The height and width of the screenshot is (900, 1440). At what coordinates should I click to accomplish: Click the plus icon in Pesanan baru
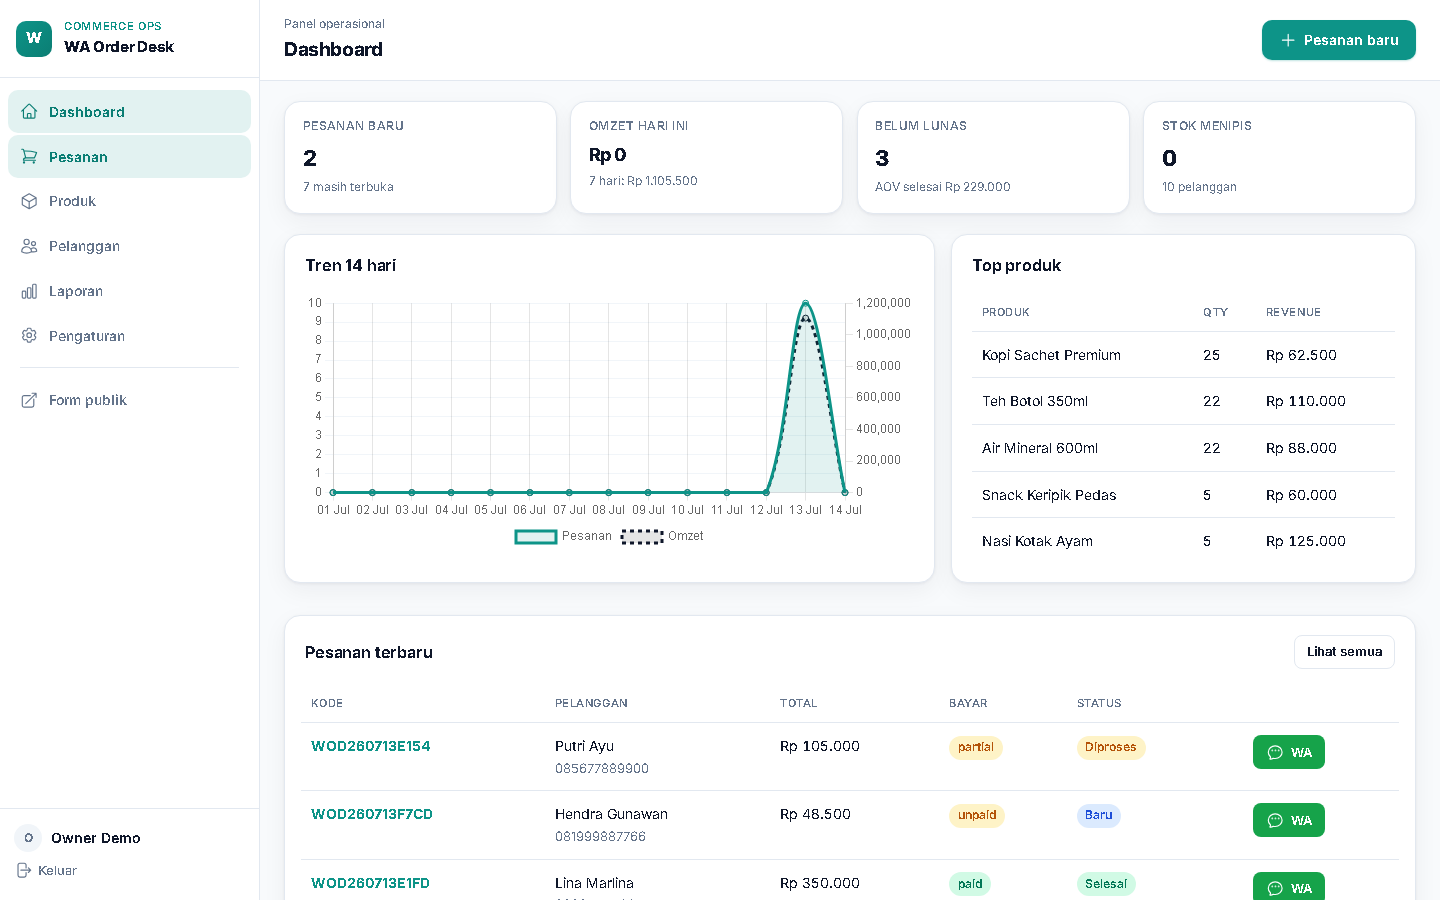coord(1288,40)
